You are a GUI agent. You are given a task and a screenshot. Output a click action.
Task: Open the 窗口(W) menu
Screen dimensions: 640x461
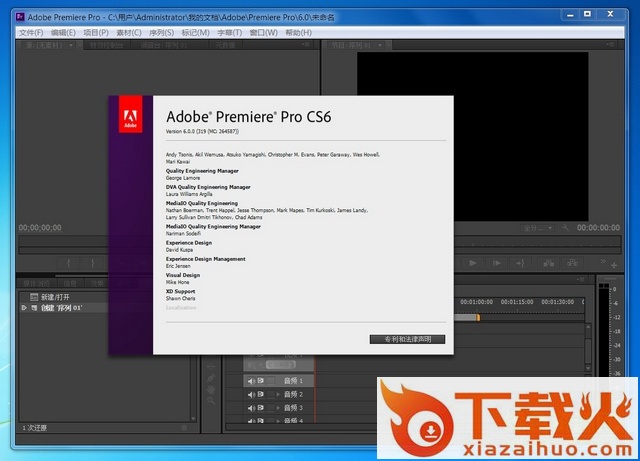click(x=264, y=33)
